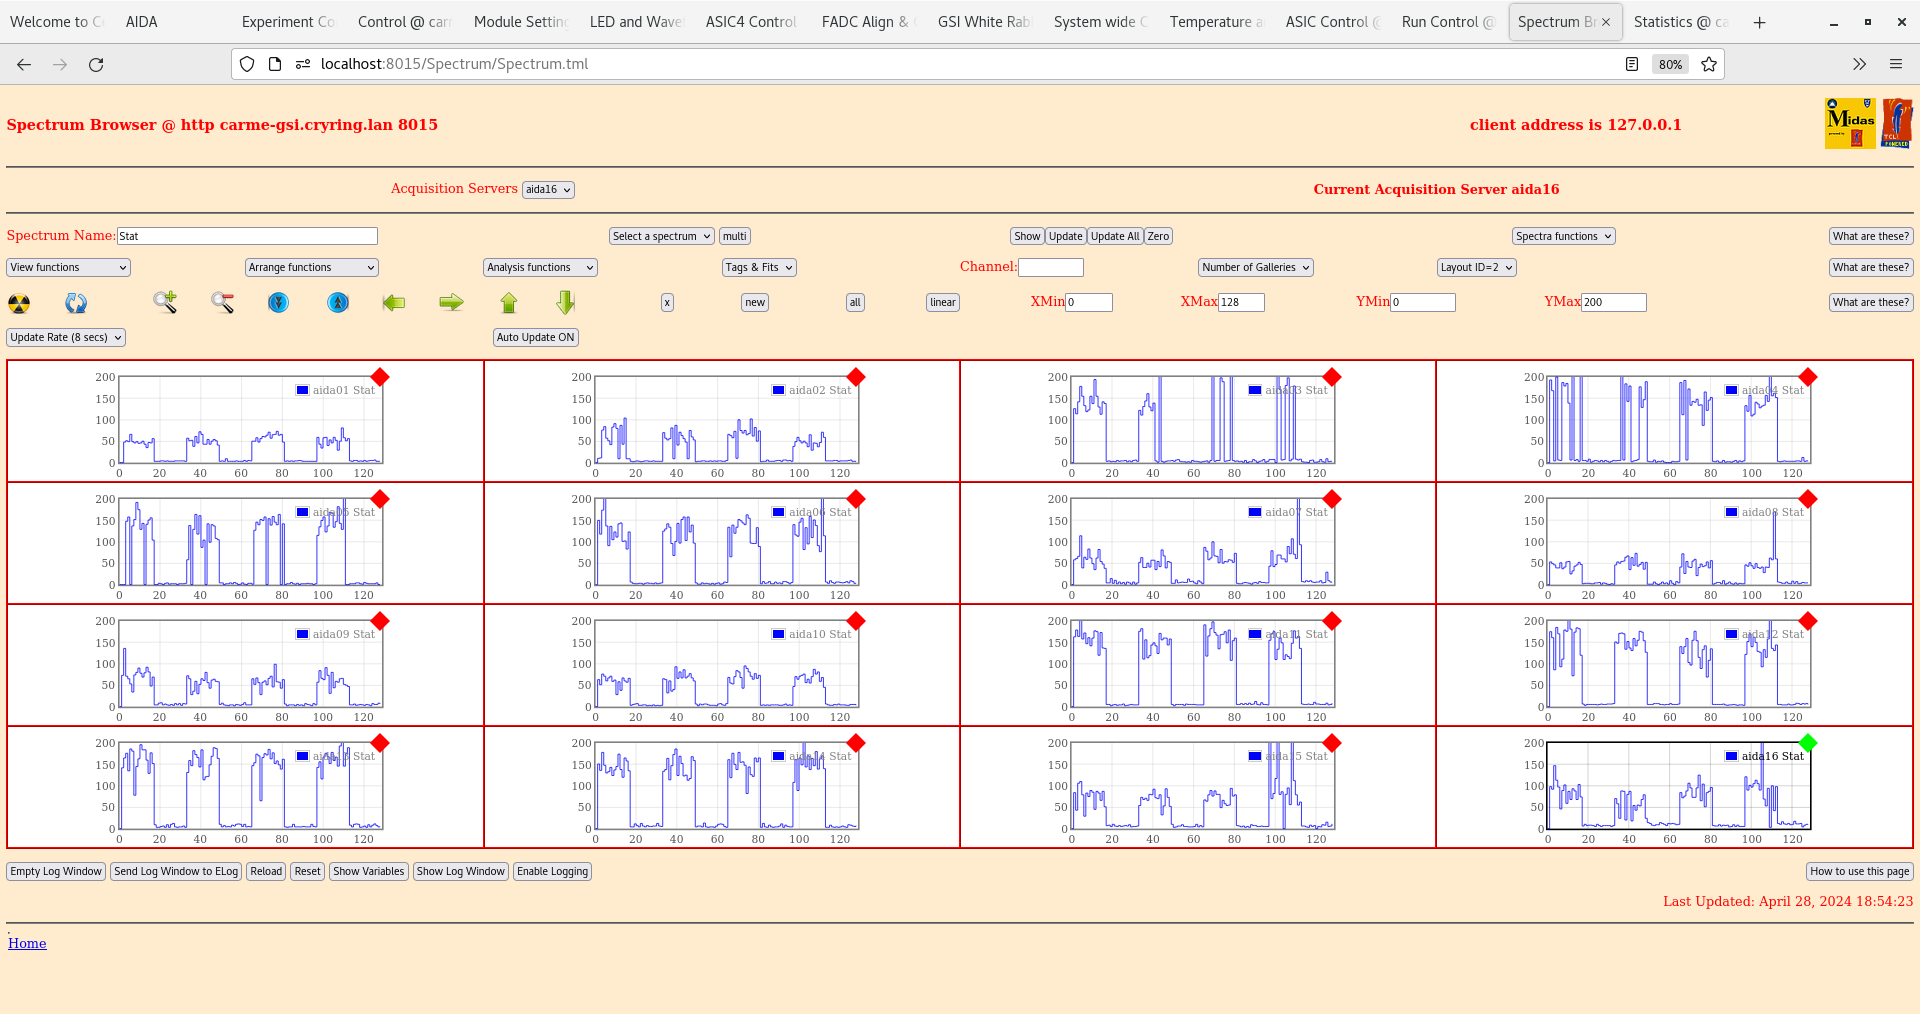
Task: Toggle the linear scale button
Action: (942, 303)
